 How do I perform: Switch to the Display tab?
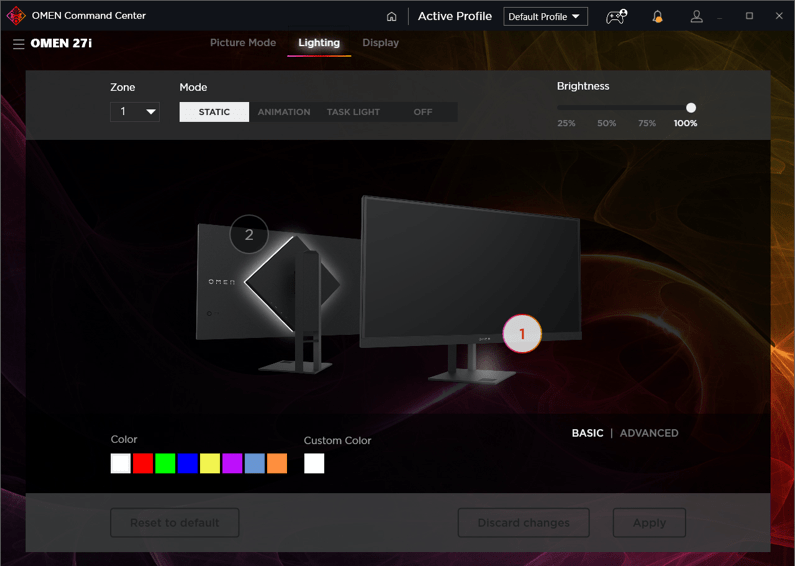coord(381,43)
